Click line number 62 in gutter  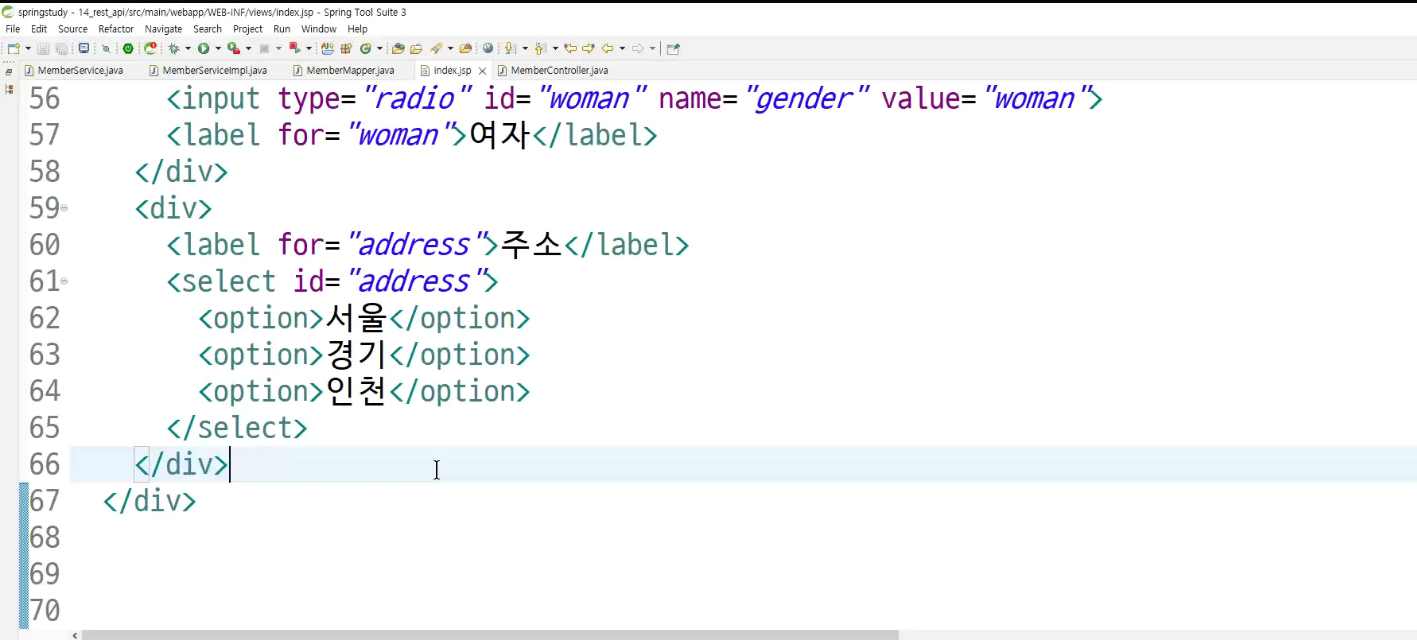[x=44, y=318]
